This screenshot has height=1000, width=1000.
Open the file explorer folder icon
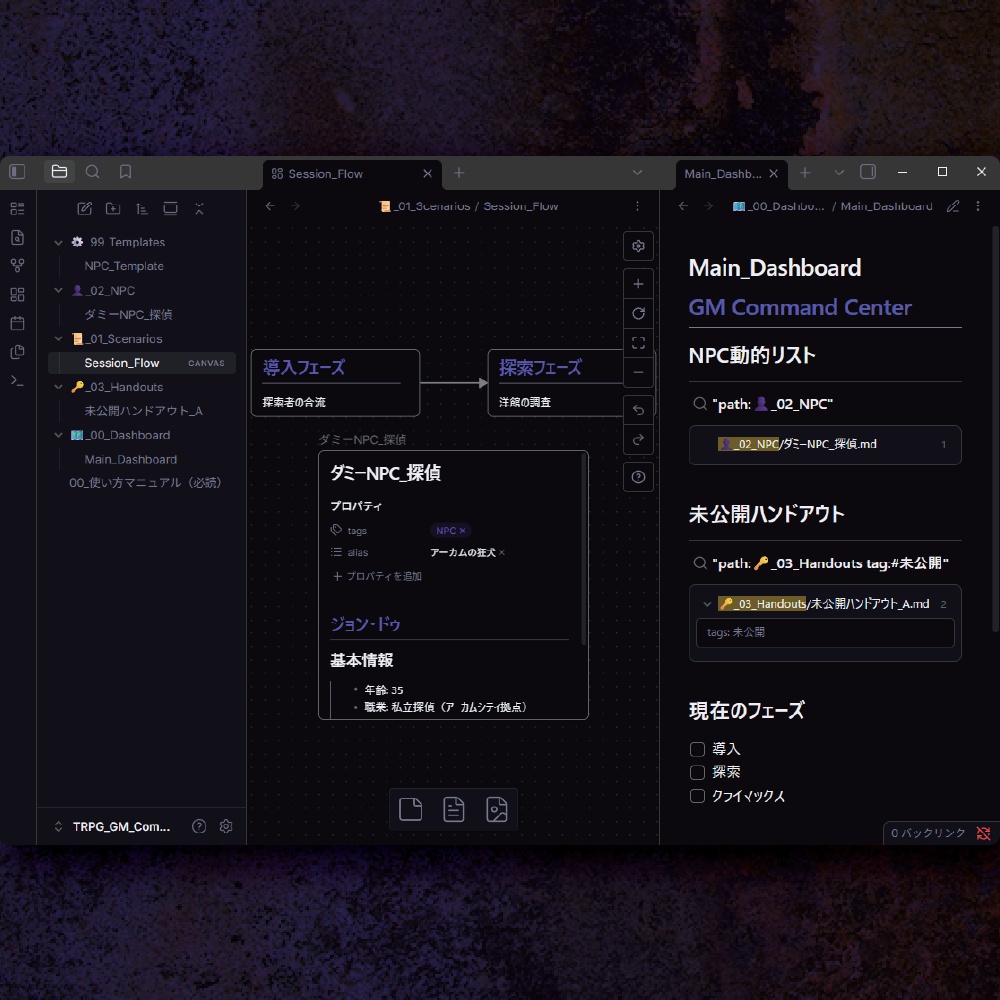pyautogui.click(x=59, y=172)
